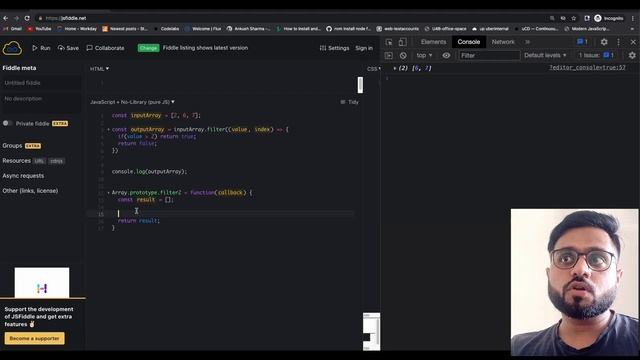The width and height of the screenshot is (640, 360).
Task: Switch to the Console tab
Action: [x=469, y=42]
